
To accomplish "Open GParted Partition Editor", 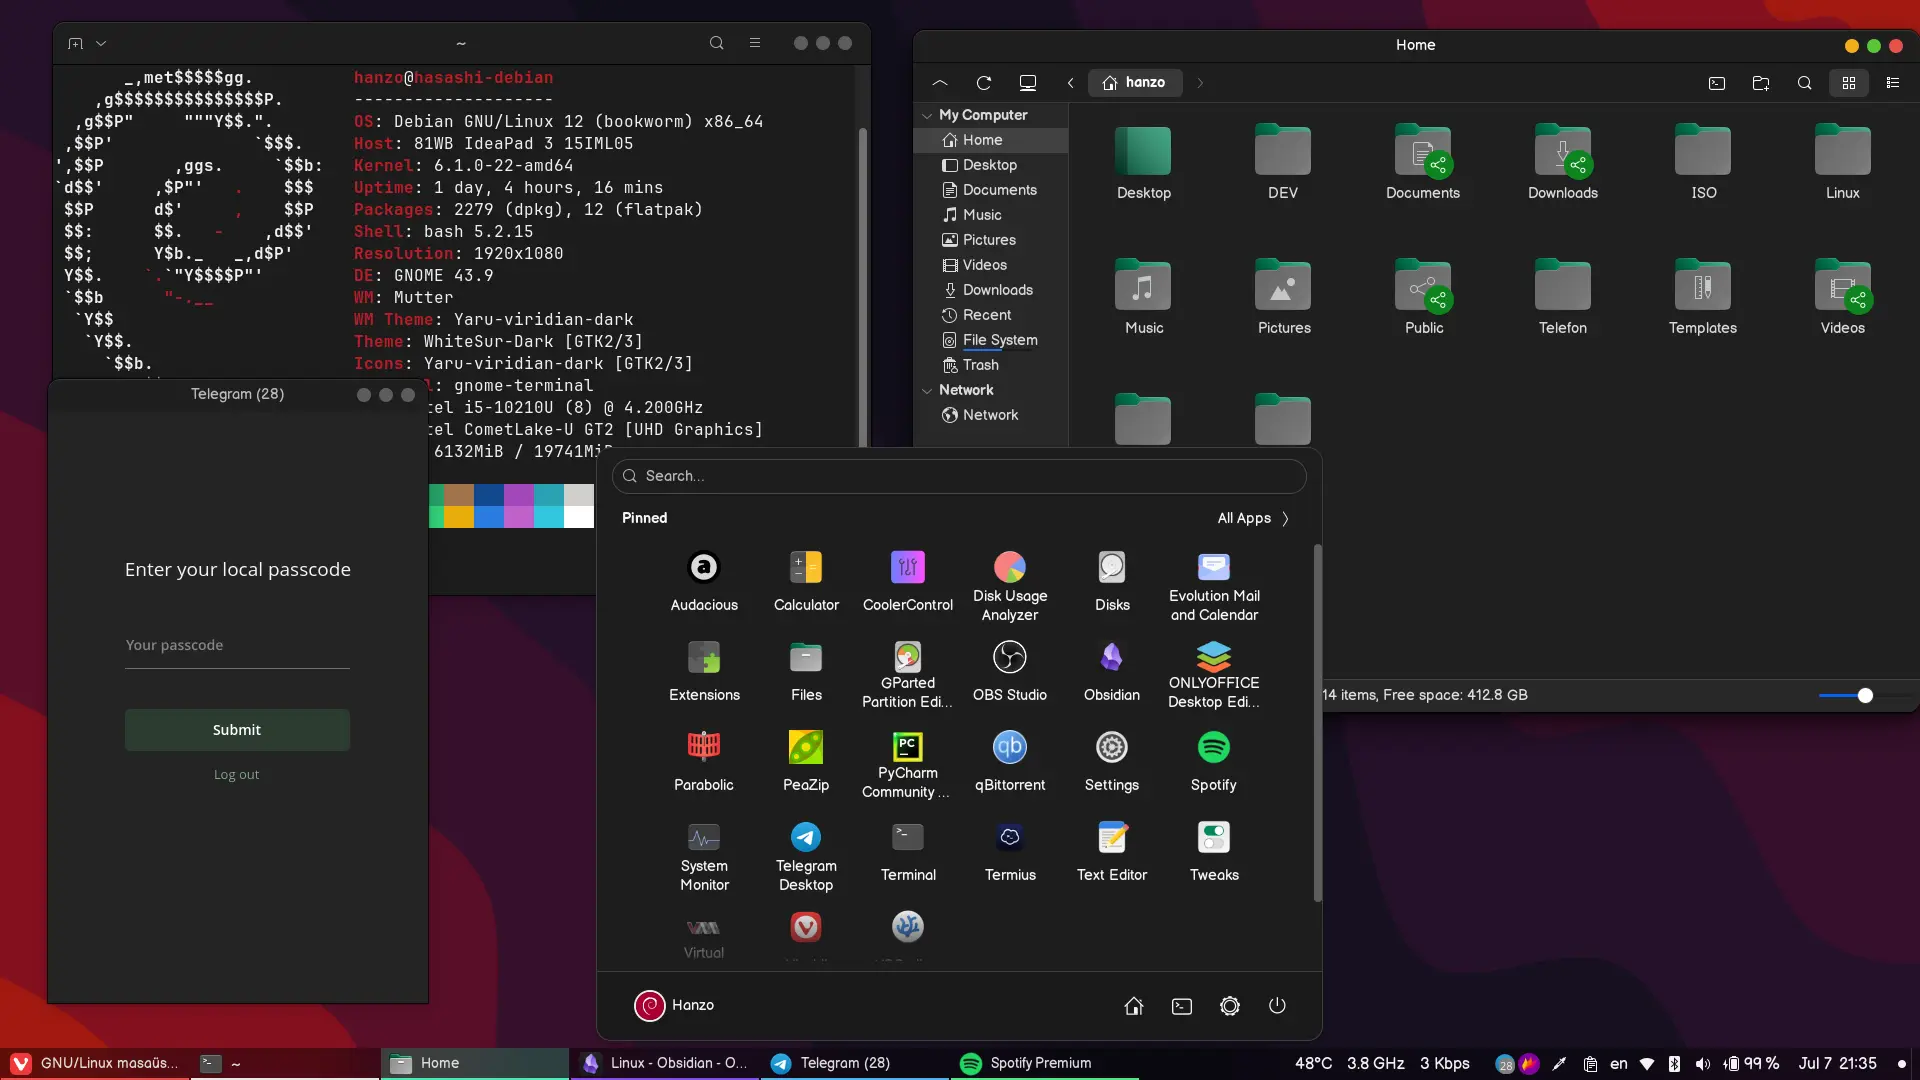I will click(908, 675).
